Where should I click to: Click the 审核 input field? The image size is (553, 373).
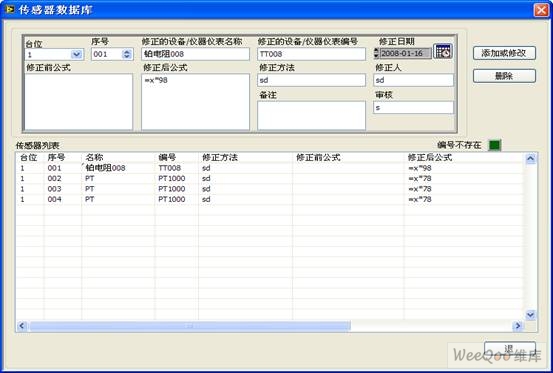(413, 108)
